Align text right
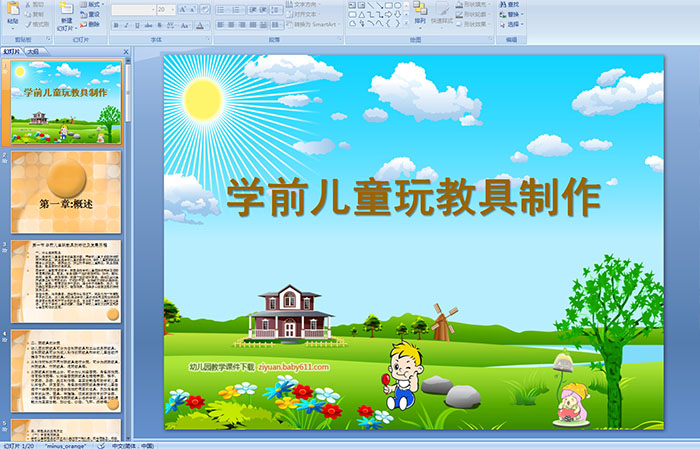 (x=242, y=25)
